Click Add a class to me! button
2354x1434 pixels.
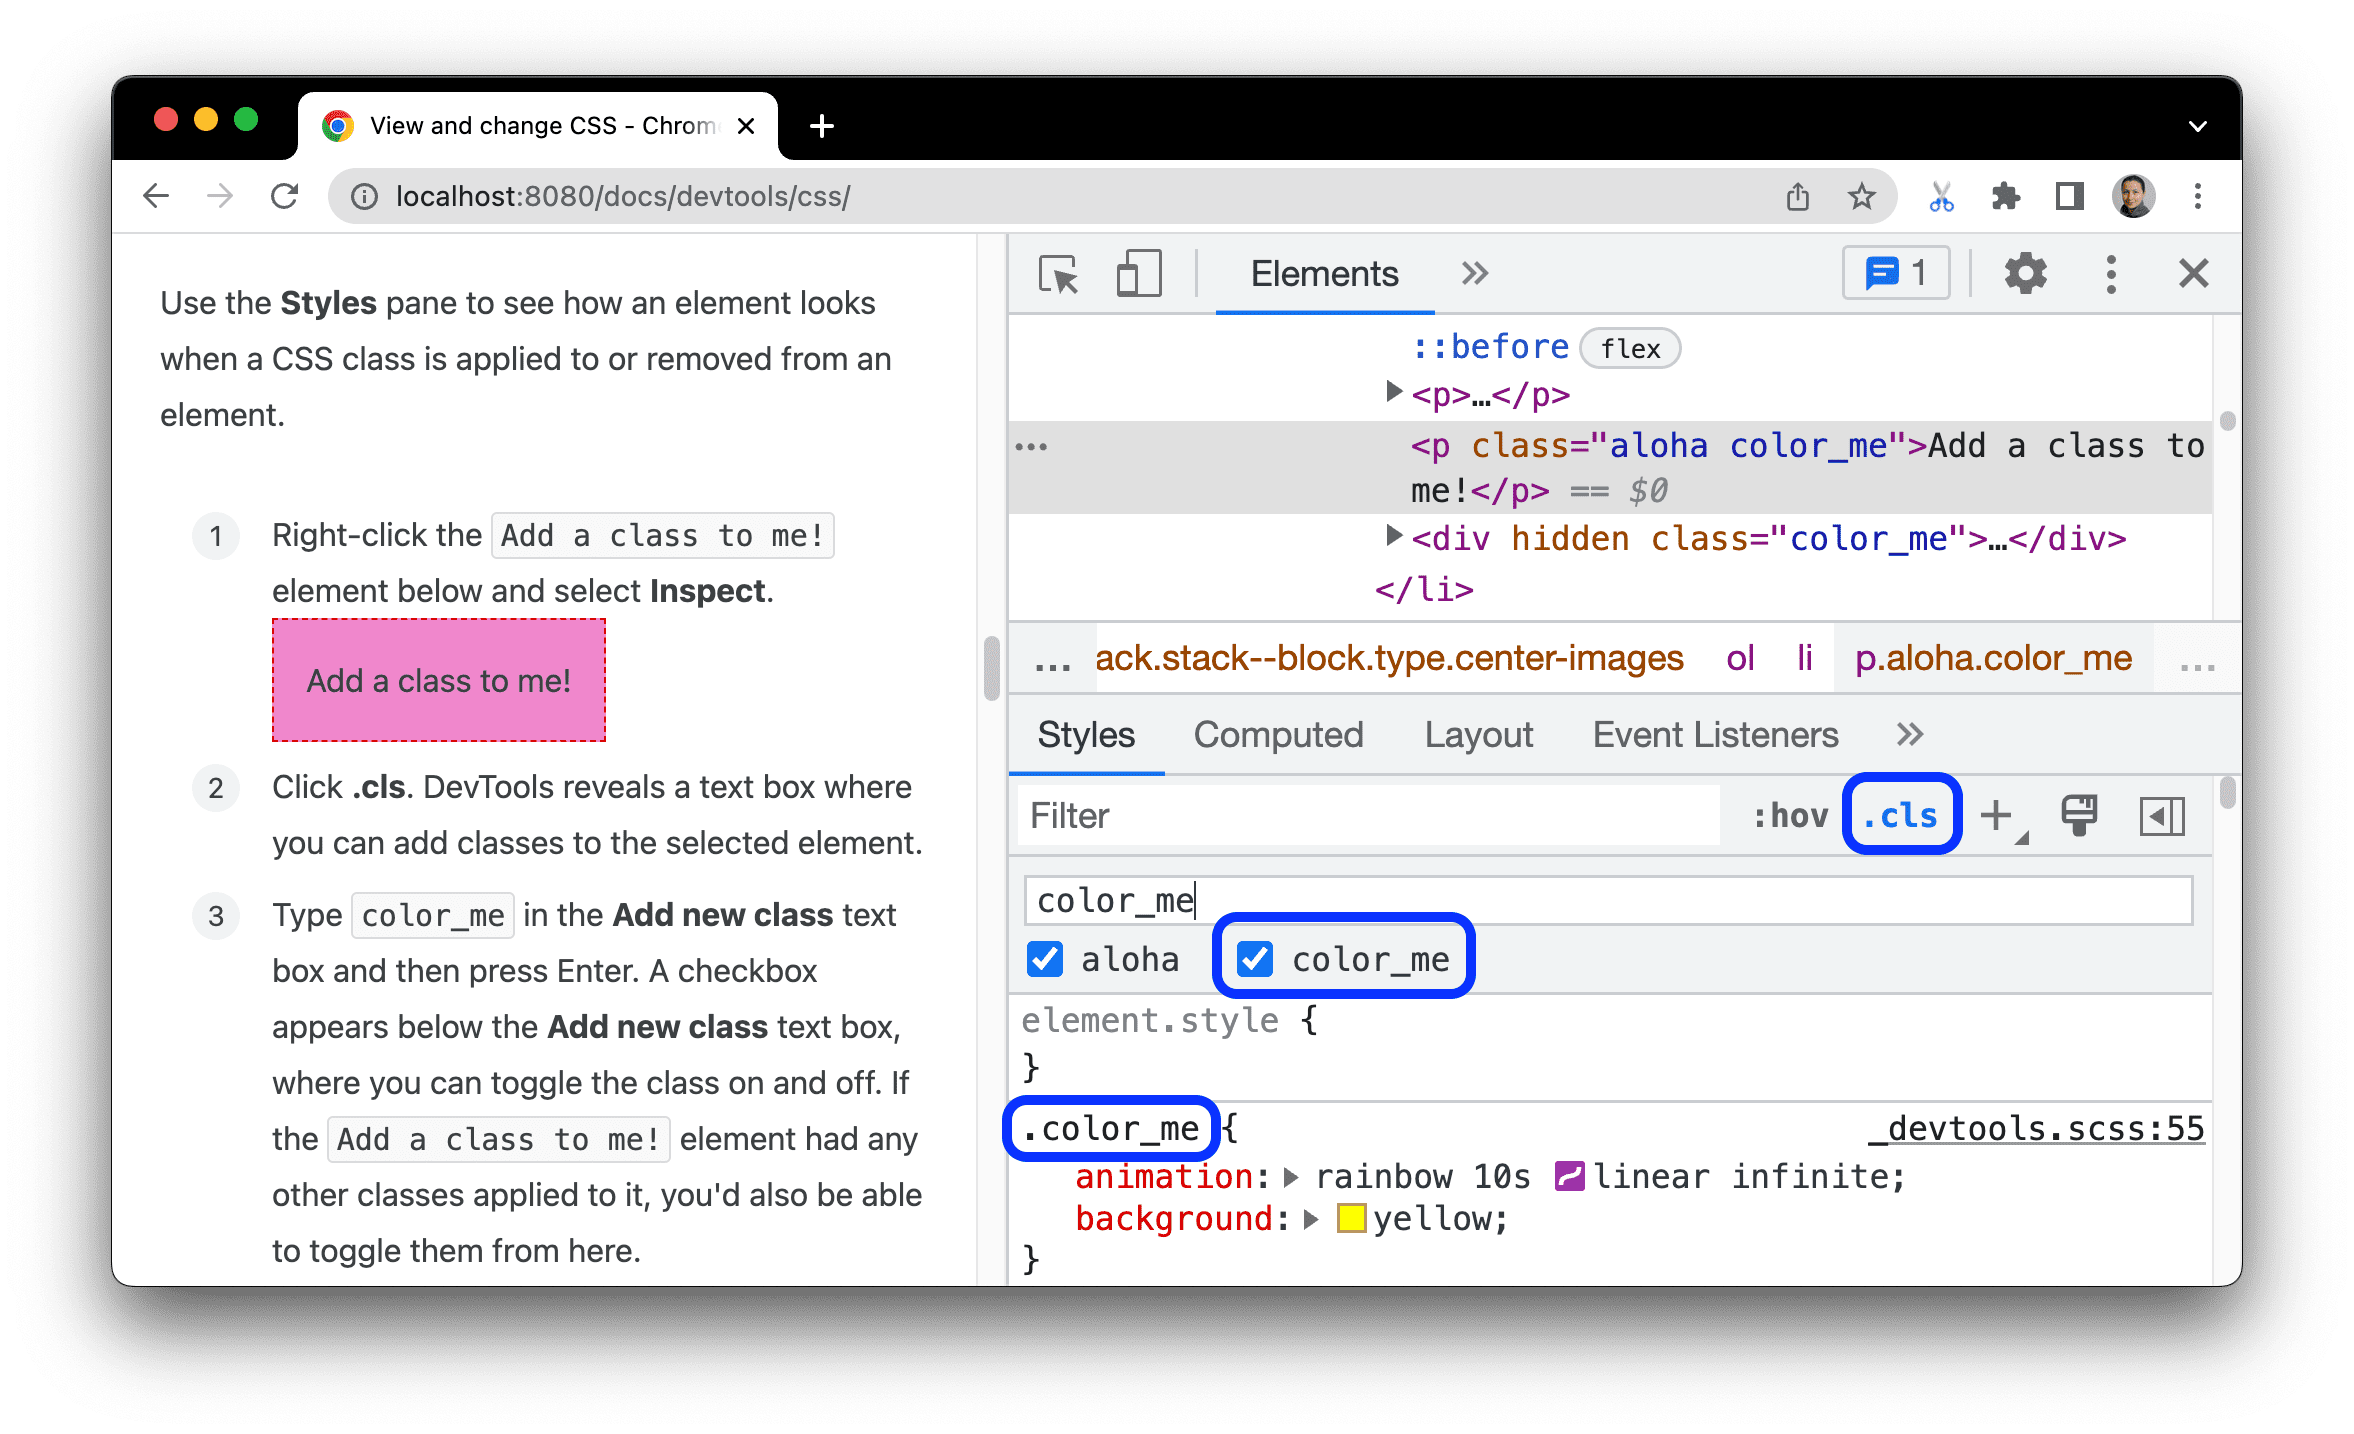(437, 679)
